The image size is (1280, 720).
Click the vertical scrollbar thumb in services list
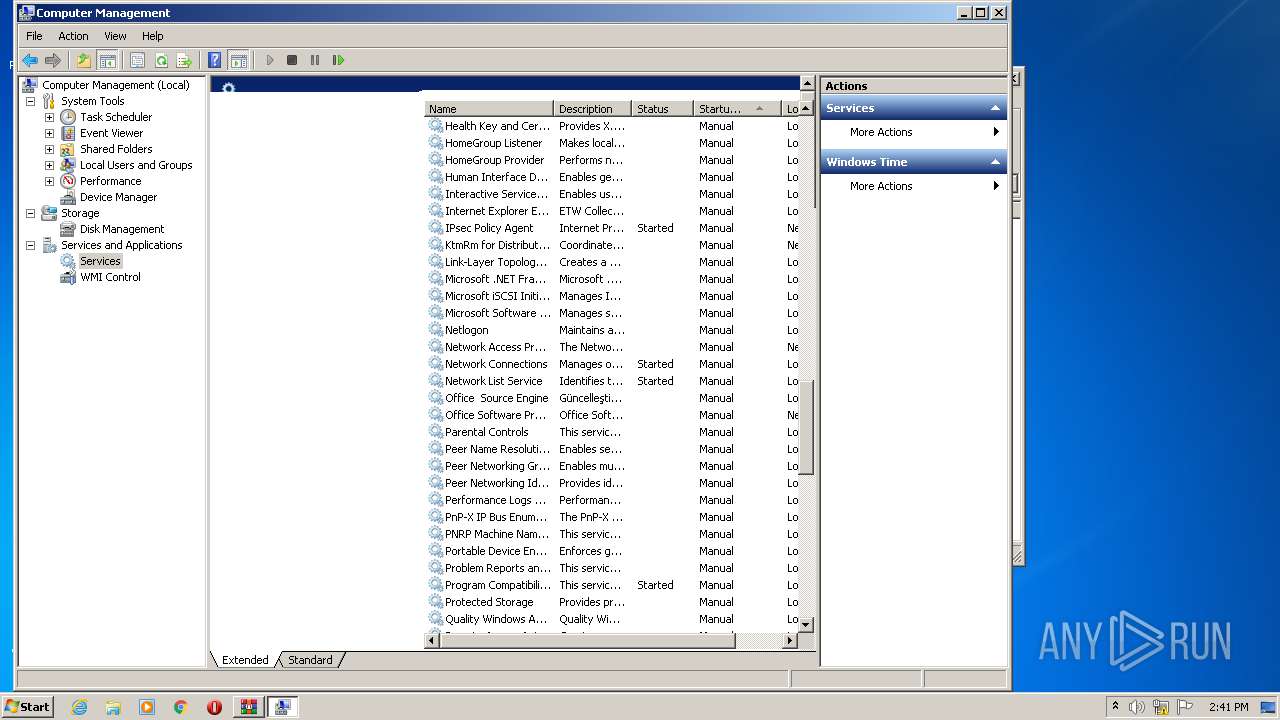[x=806, y=428]
